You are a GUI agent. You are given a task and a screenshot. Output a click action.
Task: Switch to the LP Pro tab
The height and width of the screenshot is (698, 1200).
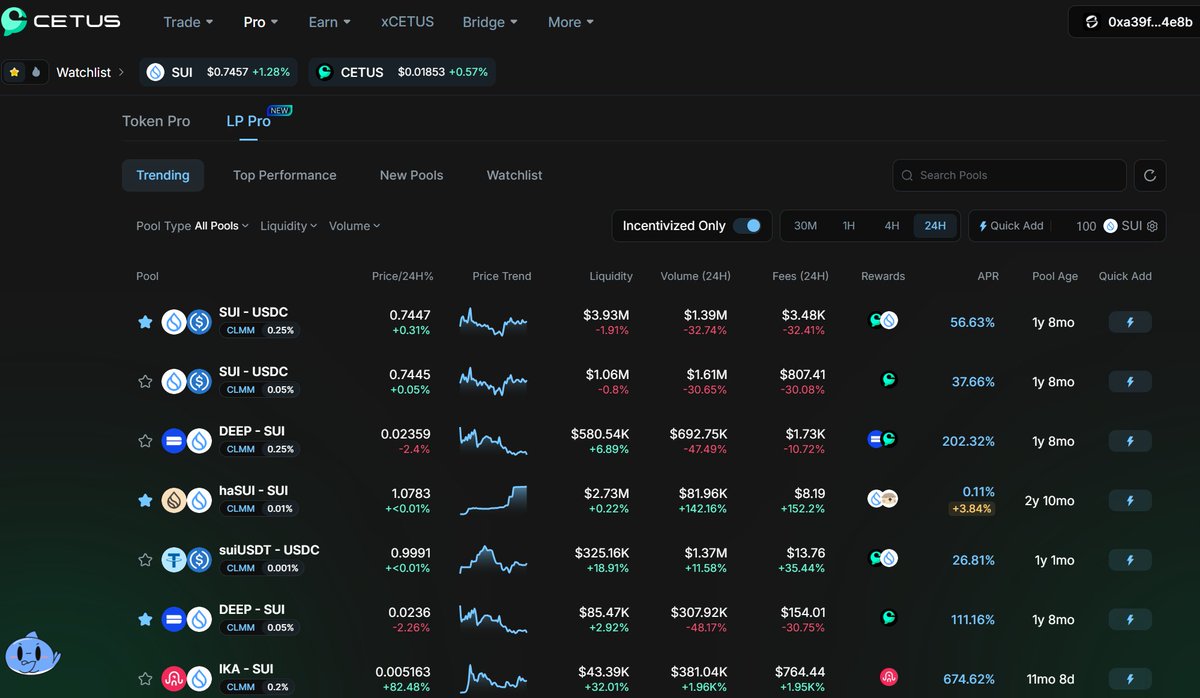point(249,121)
